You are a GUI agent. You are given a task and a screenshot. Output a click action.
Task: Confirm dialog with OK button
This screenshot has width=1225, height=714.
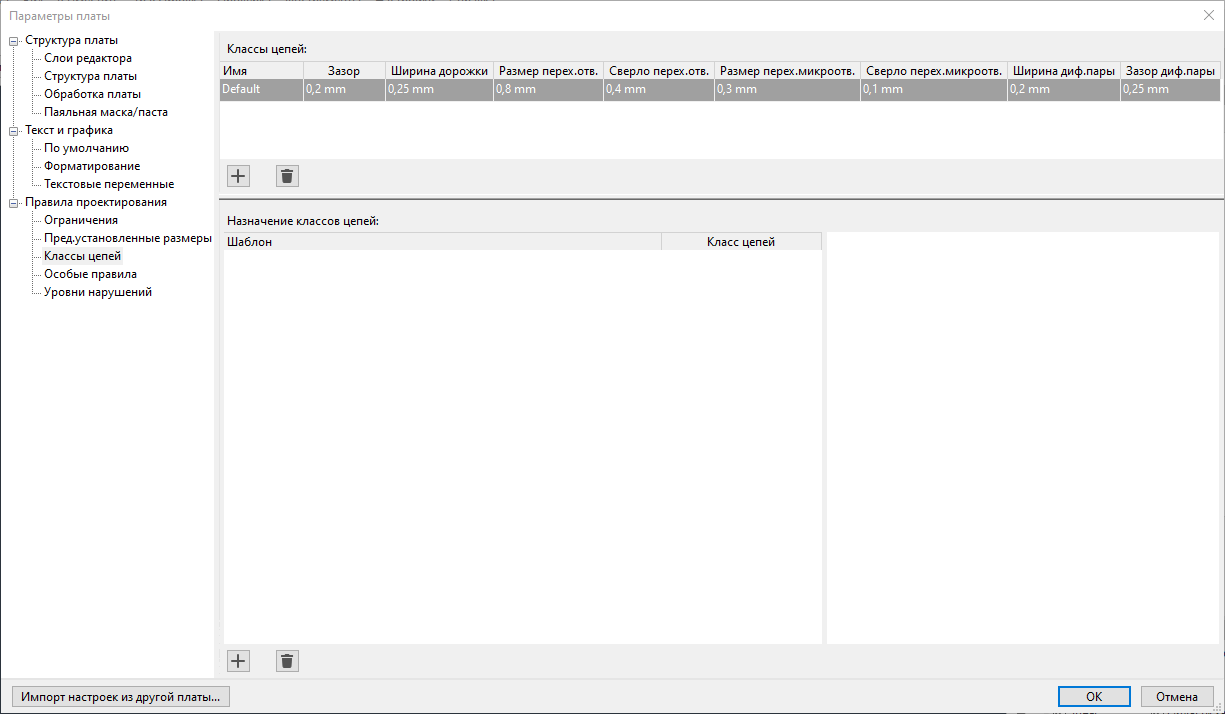(1094, 697)
